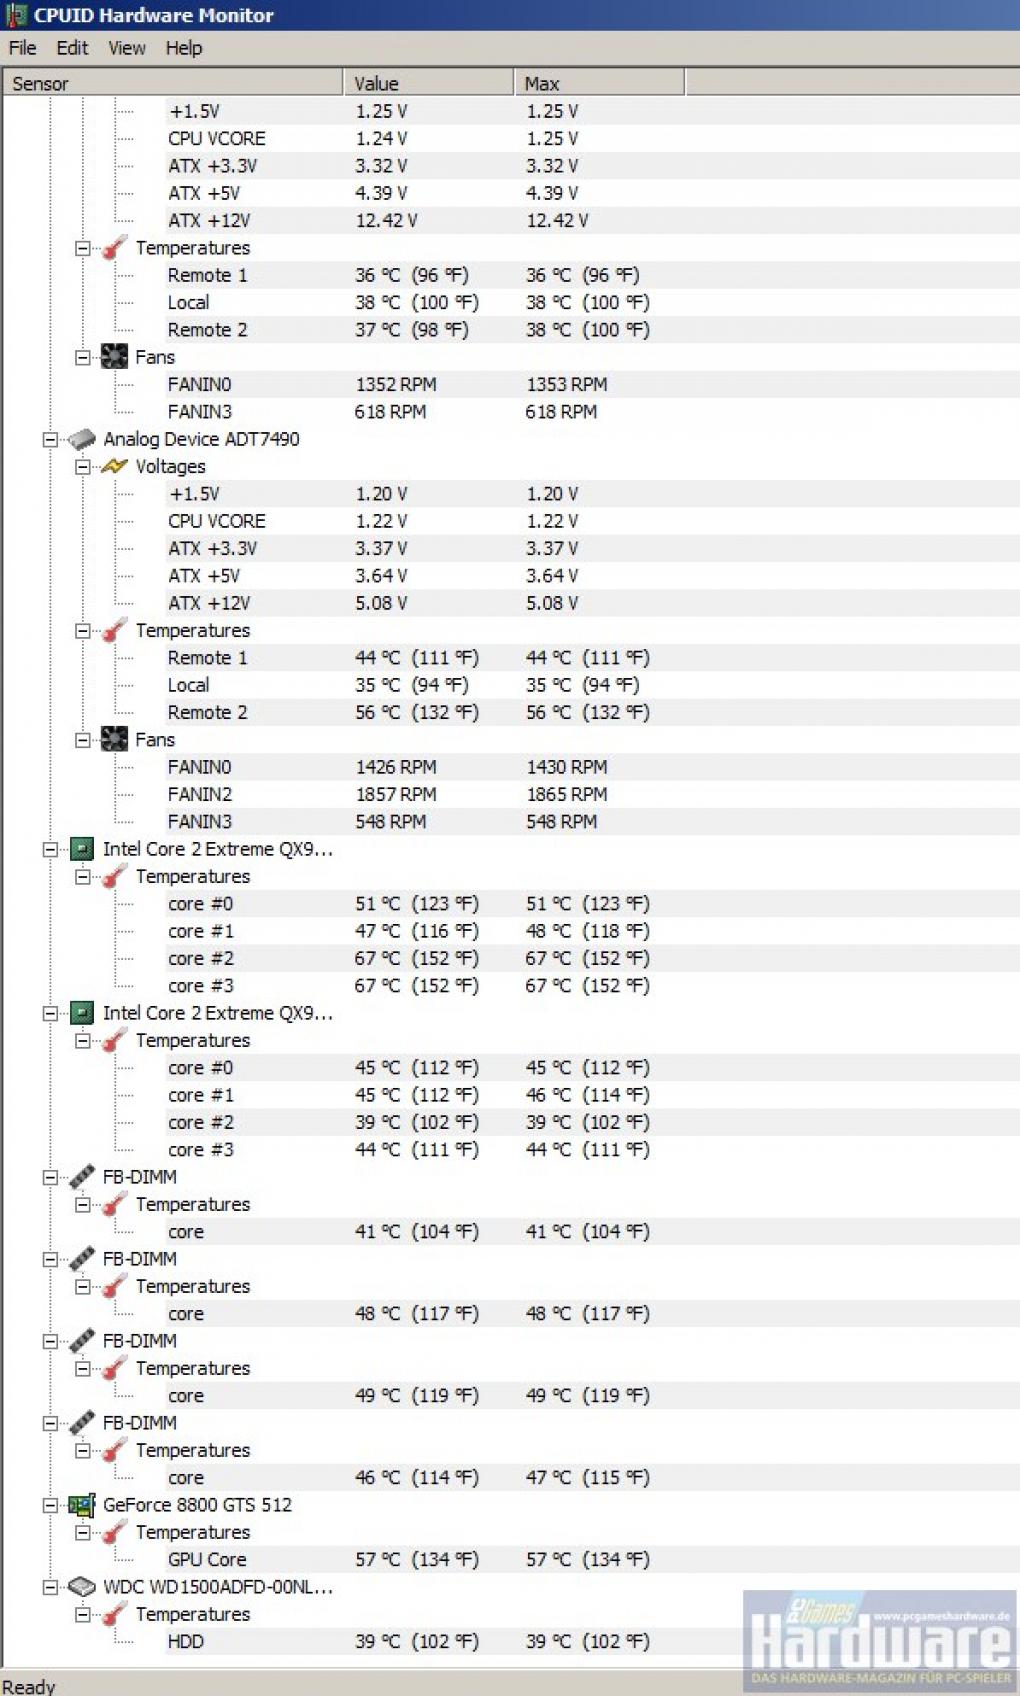Click the Voltages lightning icon
This screenshot has width=1020, height=1696.
[114, 466]
